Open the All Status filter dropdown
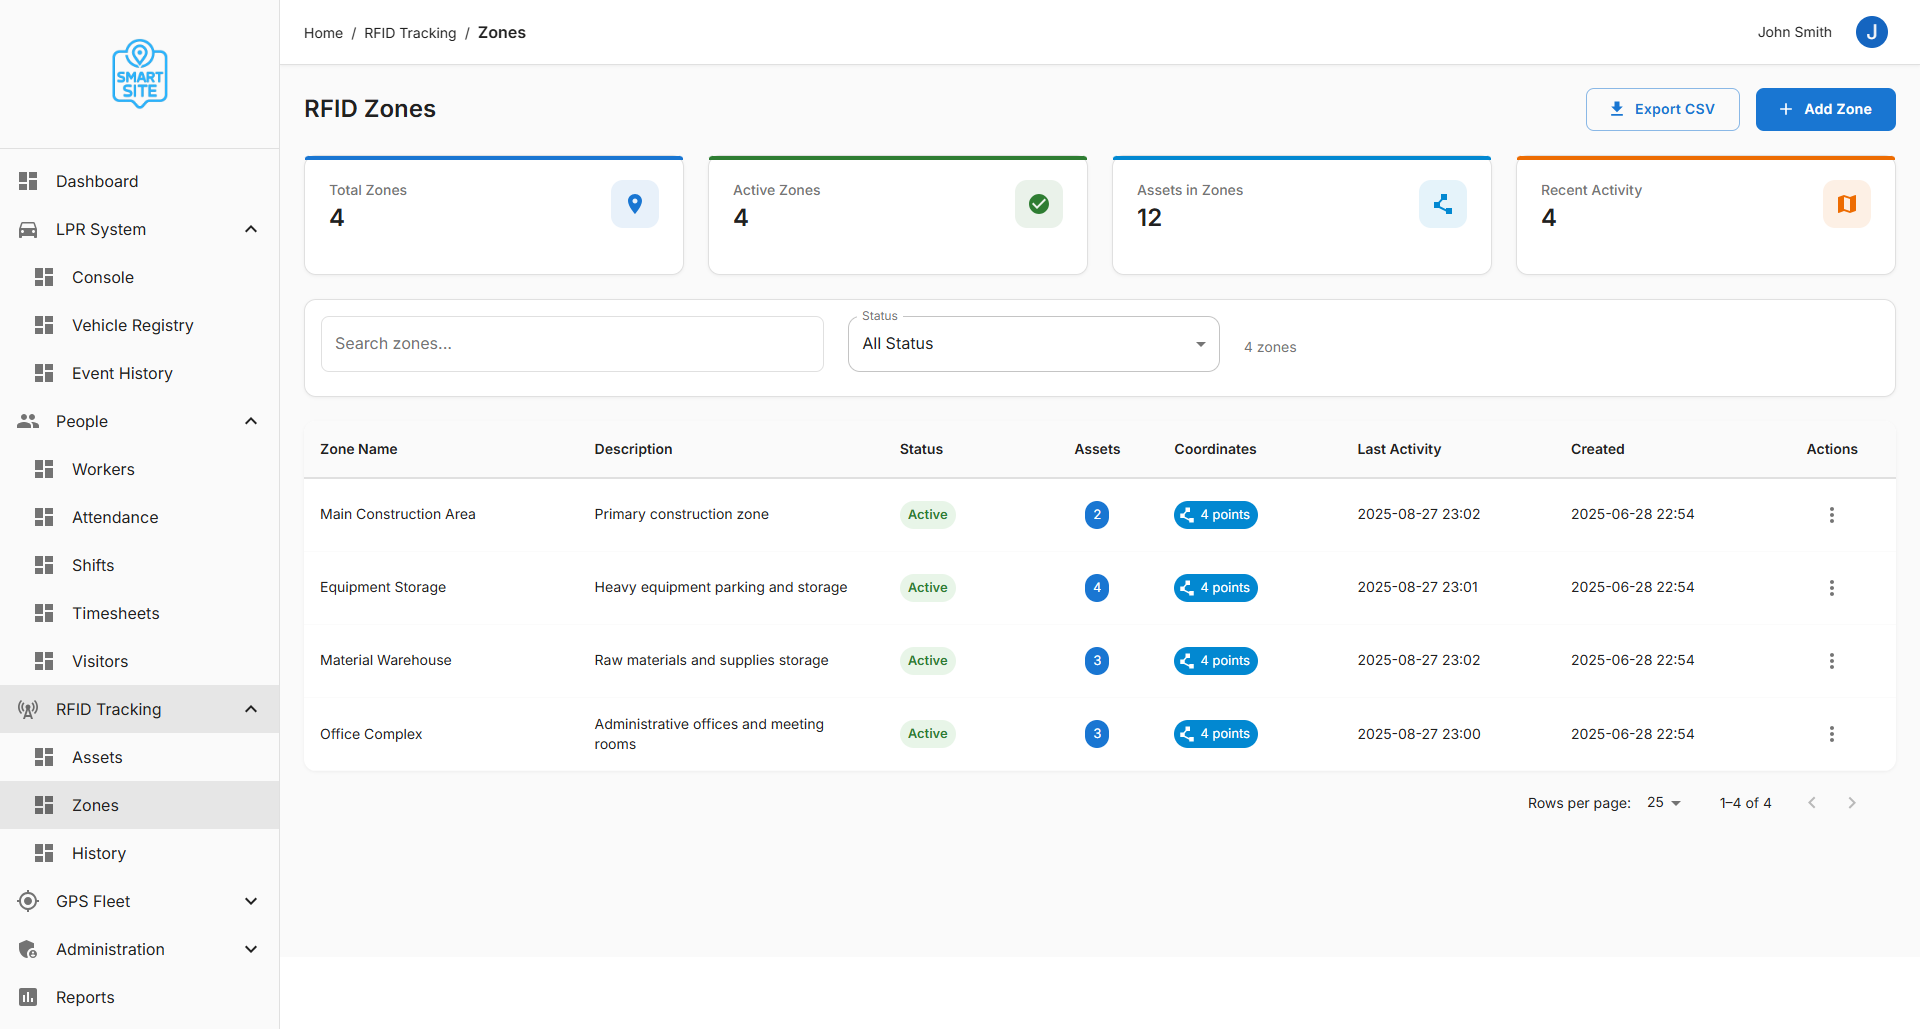The height and width of the screenshot is (1029, 1920). coord(1033,344)
